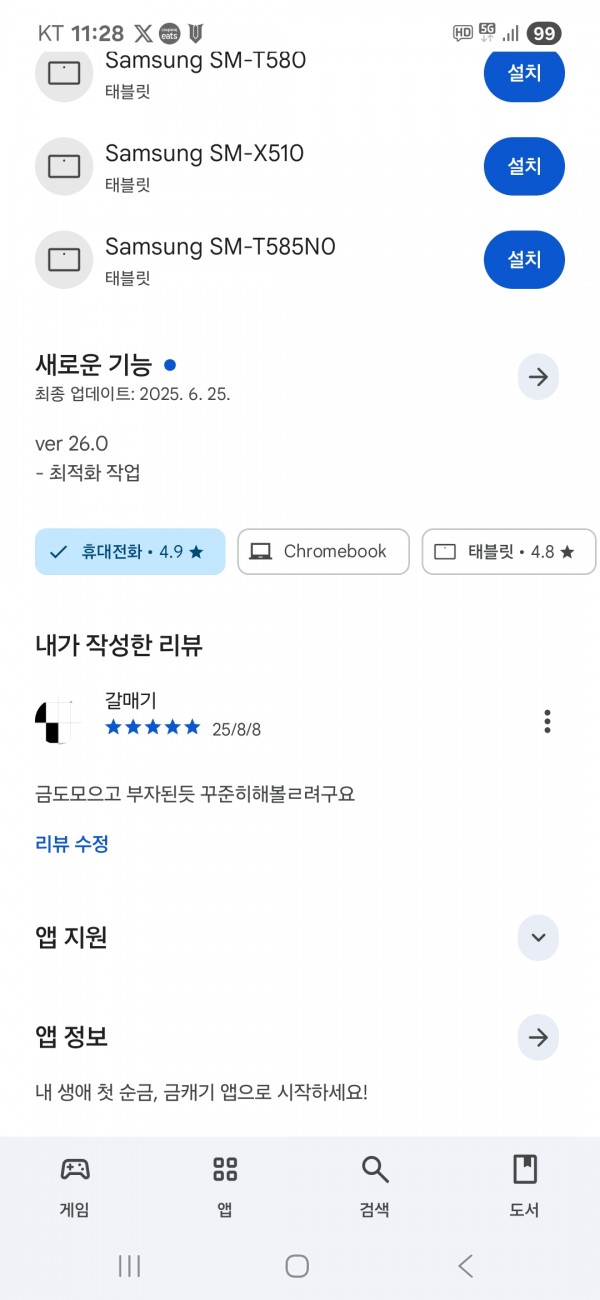The image size is (600, 1300).
Task: Tap the Android recent apps button
Action: coord(129,1266)
